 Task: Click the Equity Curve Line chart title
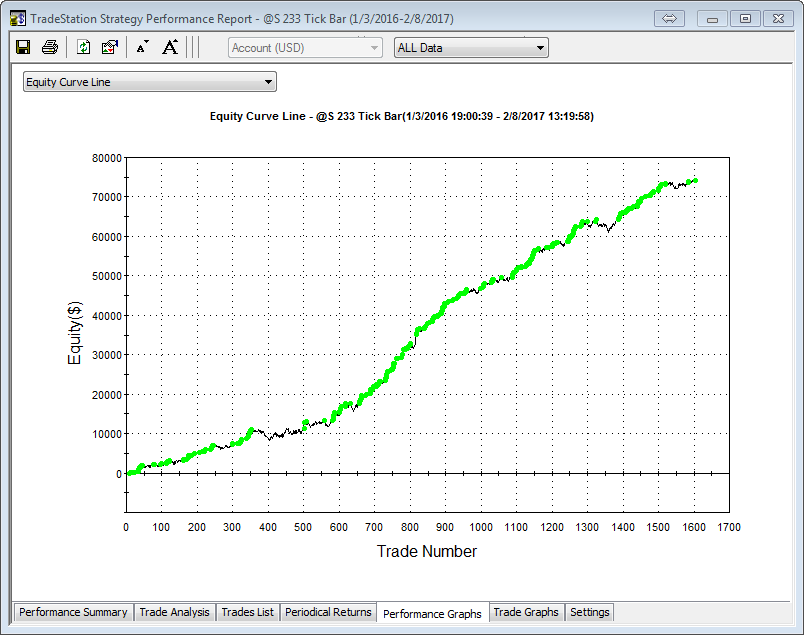tap(402, 116)
